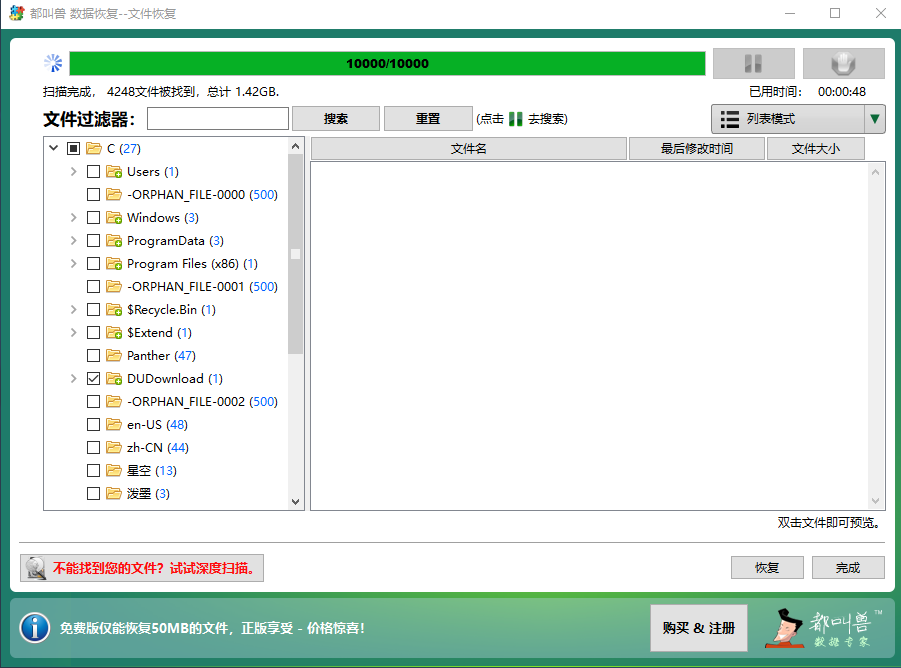Click the 星空 folder icon
Image resolution: width=901 pixels, height=668 pixels.
pyautogui.click(x=114, y=470)
